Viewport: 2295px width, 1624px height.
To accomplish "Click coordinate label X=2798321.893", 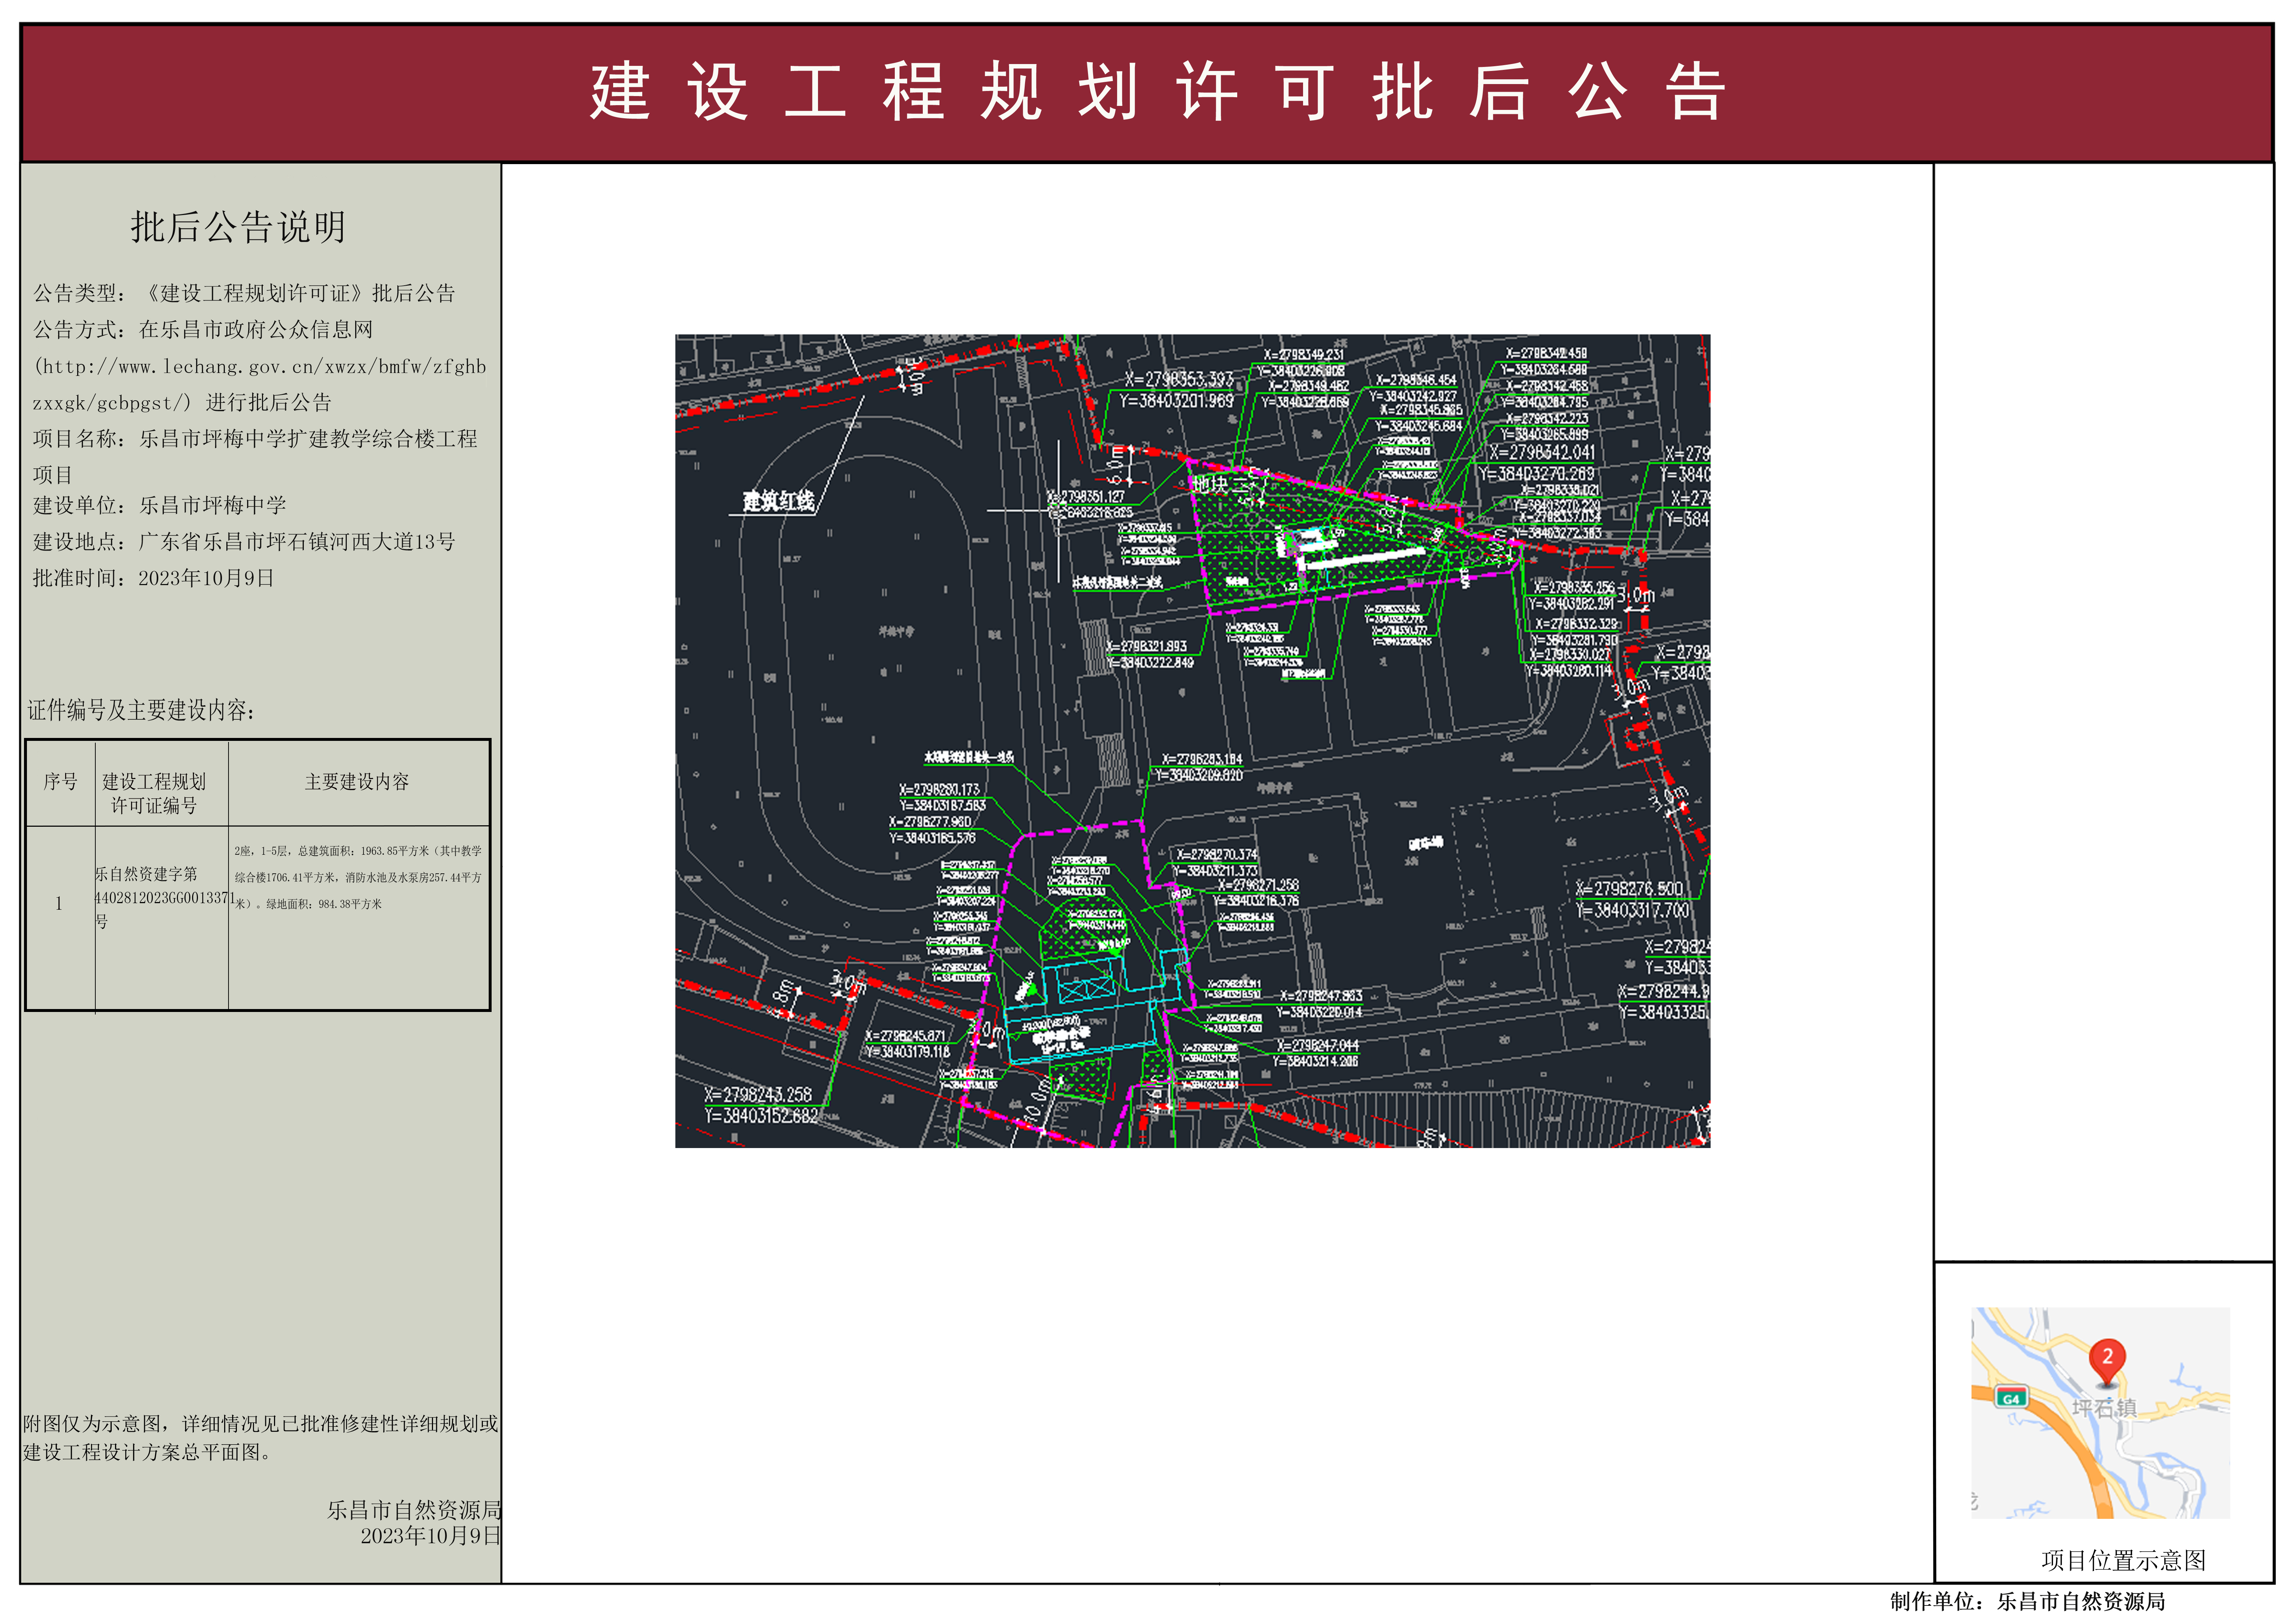I will pos(1146,647).
